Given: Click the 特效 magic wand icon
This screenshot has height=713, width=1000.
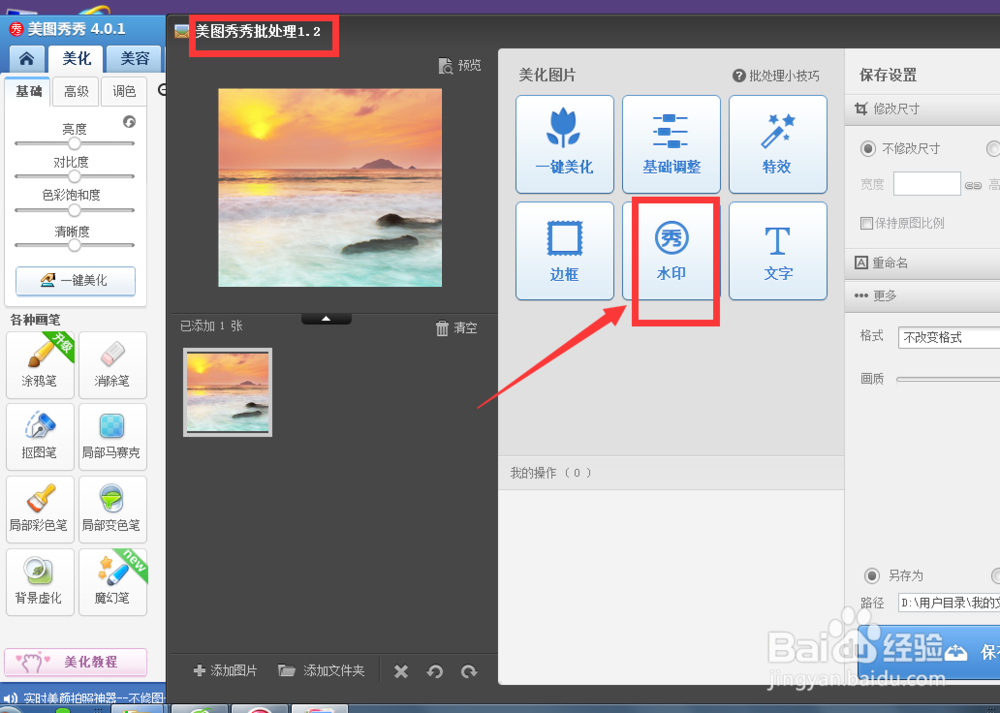Looking at the screenshot, I should point(778,143).
